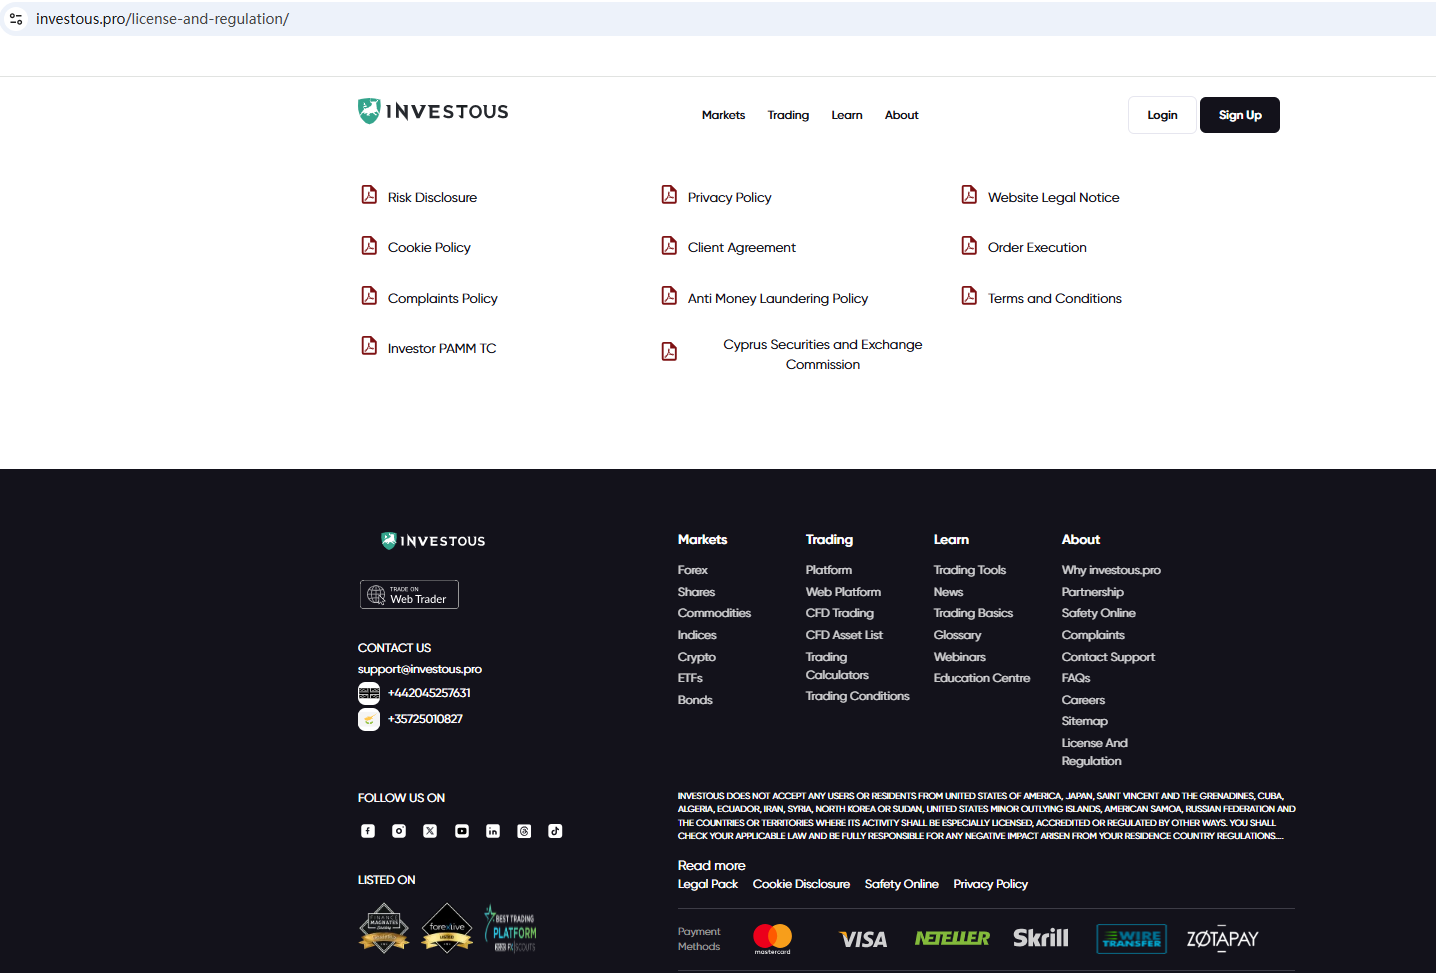This screenshot has height=973, width=1436.
Task: Click the UK flag phone icon
Action: point(369,693)
